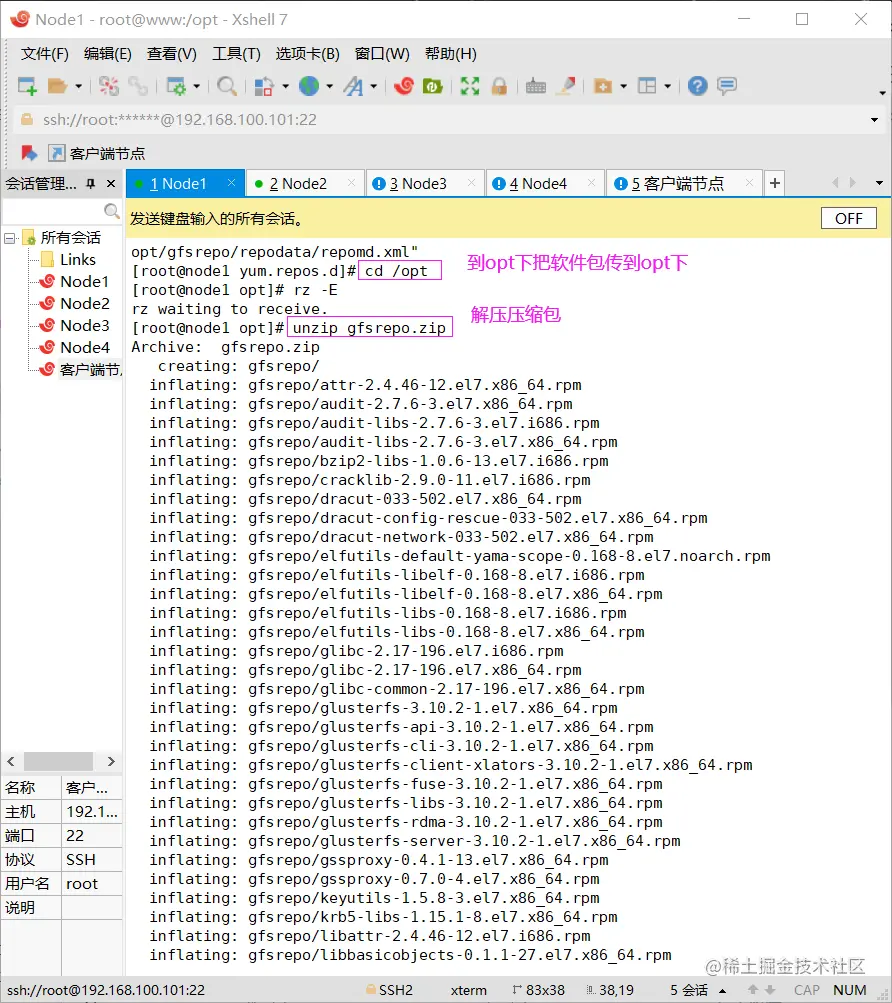Expand the new folder icon dropdown arrow
The height and width of the screenshot is (1003, 892).
click(623, 86)
